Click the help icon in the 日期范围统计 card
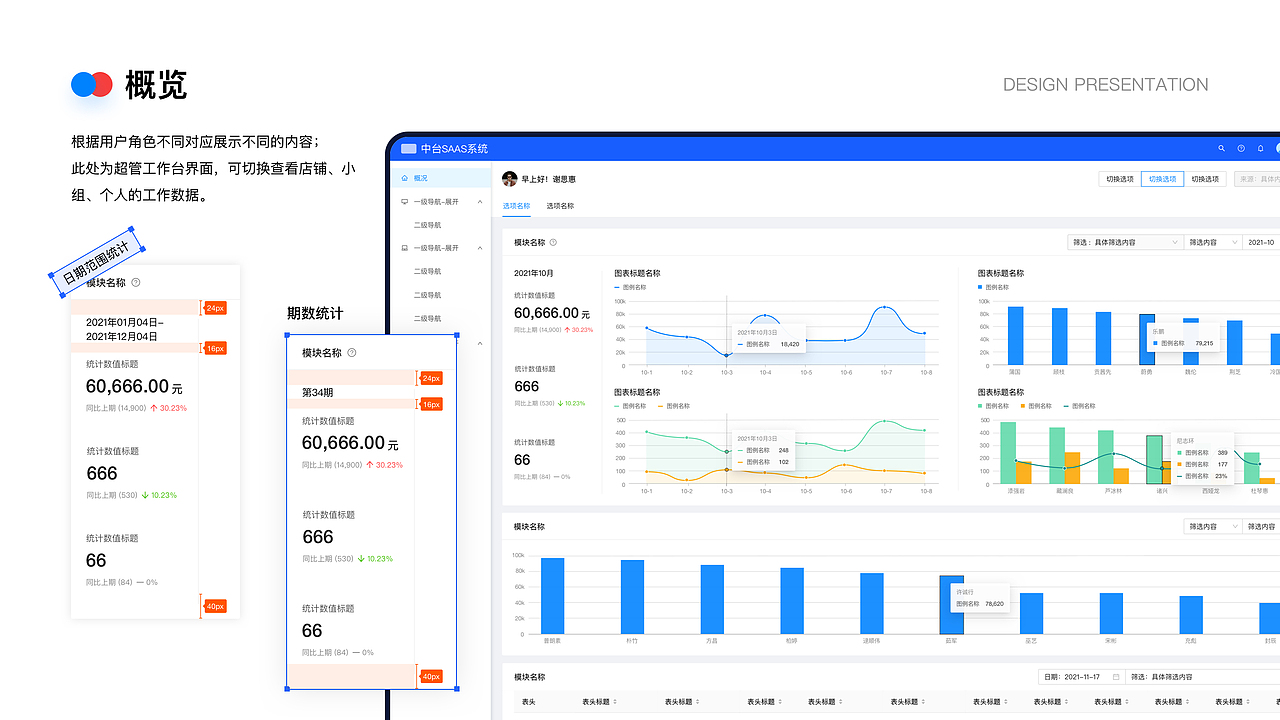Viewport: 1280px width, 720px height. (136, 282)
